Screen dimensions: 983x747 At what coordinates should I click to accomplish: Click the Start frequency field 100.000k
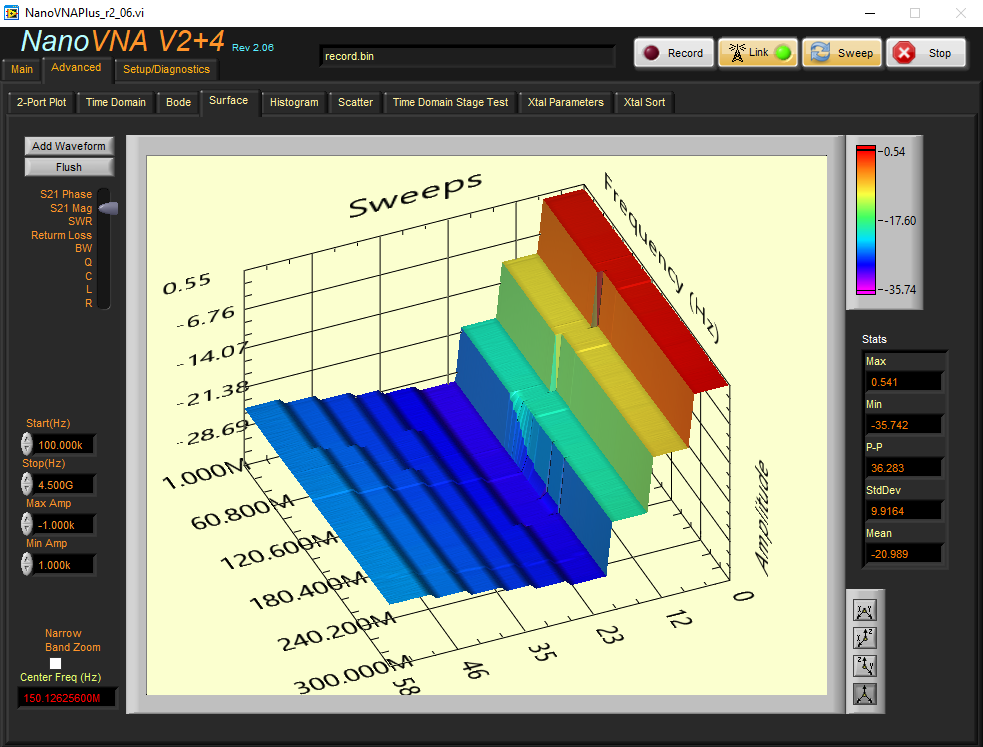65,445
